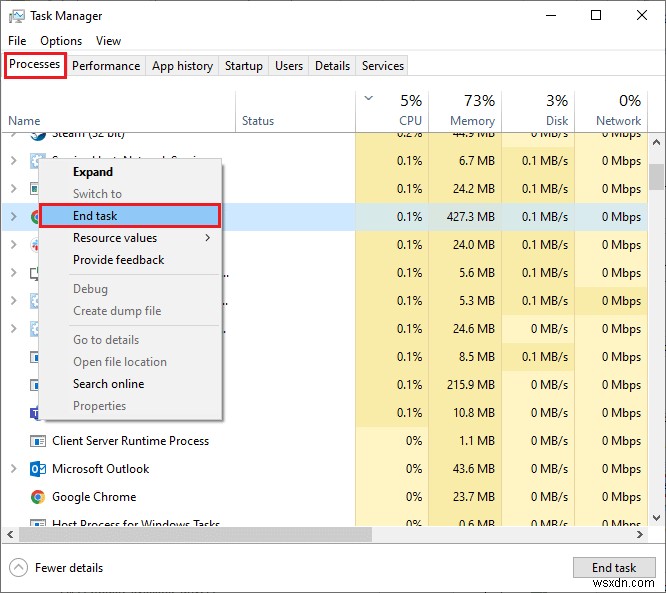The image size is (666, 593).
Task: Expand the process row using 24.0 MB
Action: pyautogui.click(x=14, y=245)
